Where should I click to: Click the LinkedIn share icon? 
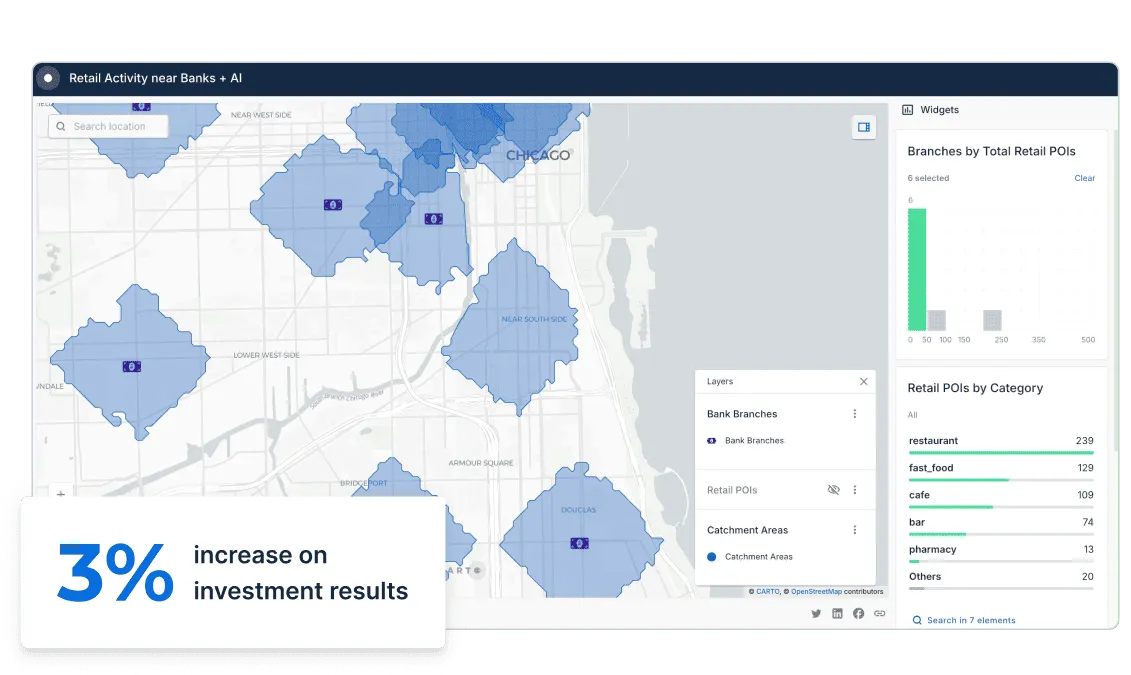pos(837,613)
